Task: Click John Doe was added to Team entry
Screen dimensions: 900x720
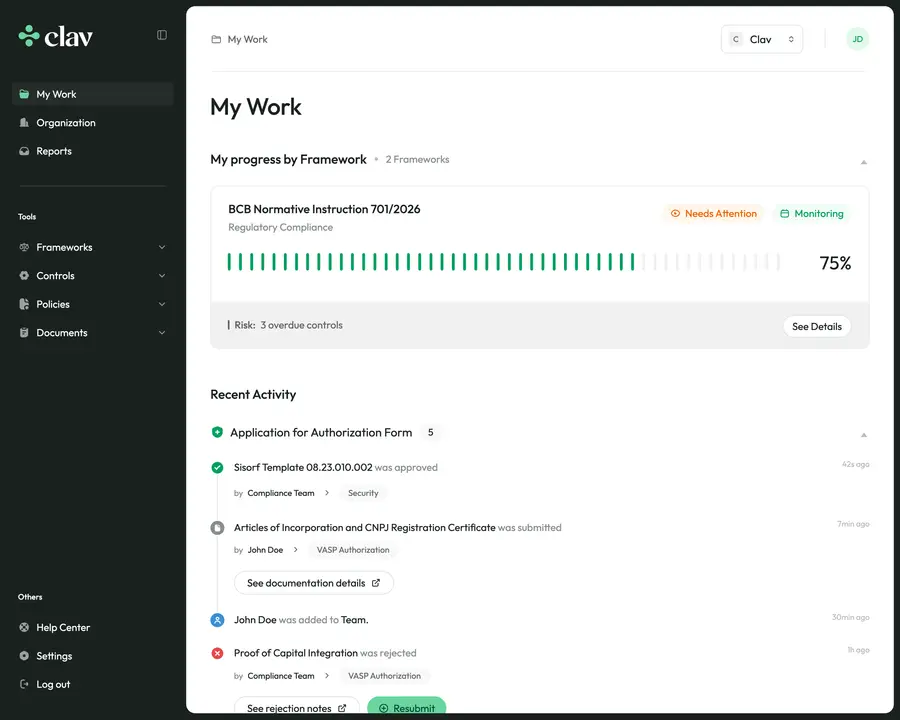Action: pyautogui.click(x=301, y=620)
